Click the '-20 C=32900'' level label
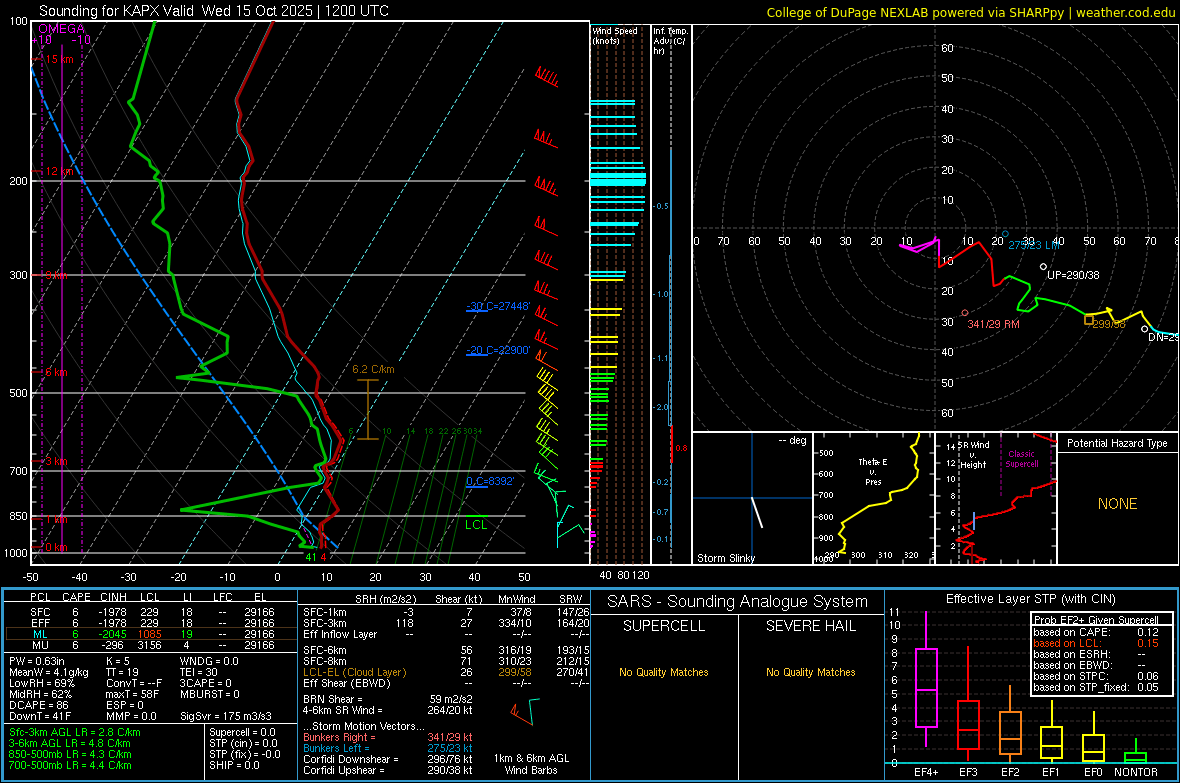Viewport: 1180px width, 783px height. click(498, 350)
